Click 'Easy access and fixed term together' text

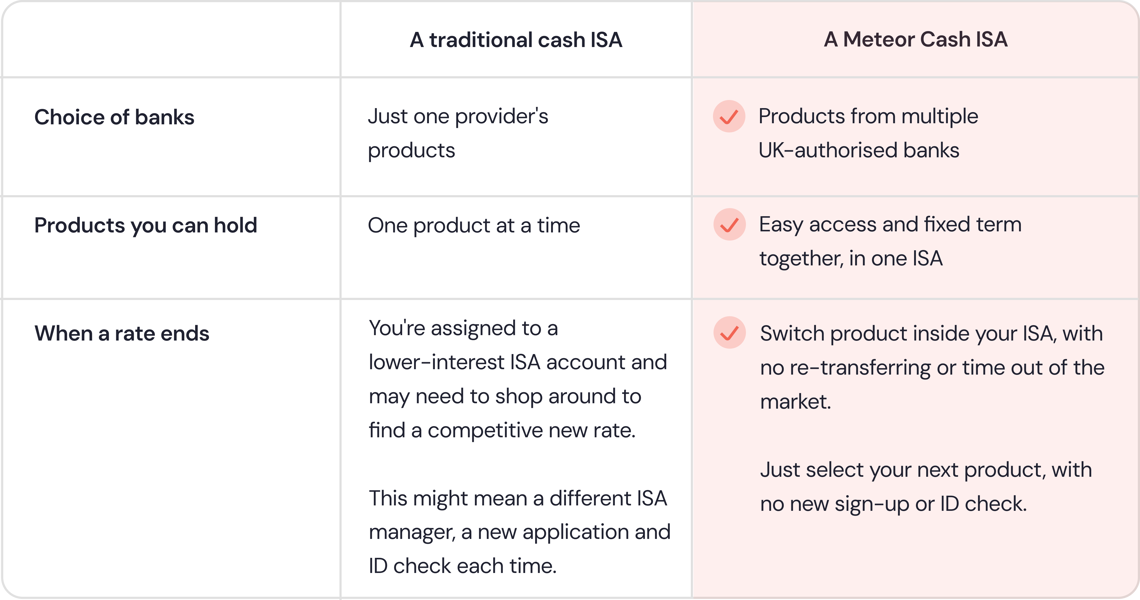890,241
